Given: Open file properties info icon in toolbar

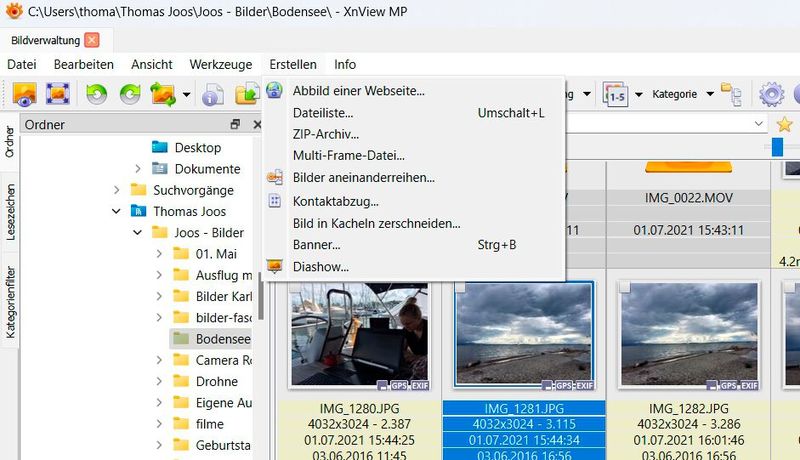Looking at the screenshot, I should pos(212,94).
